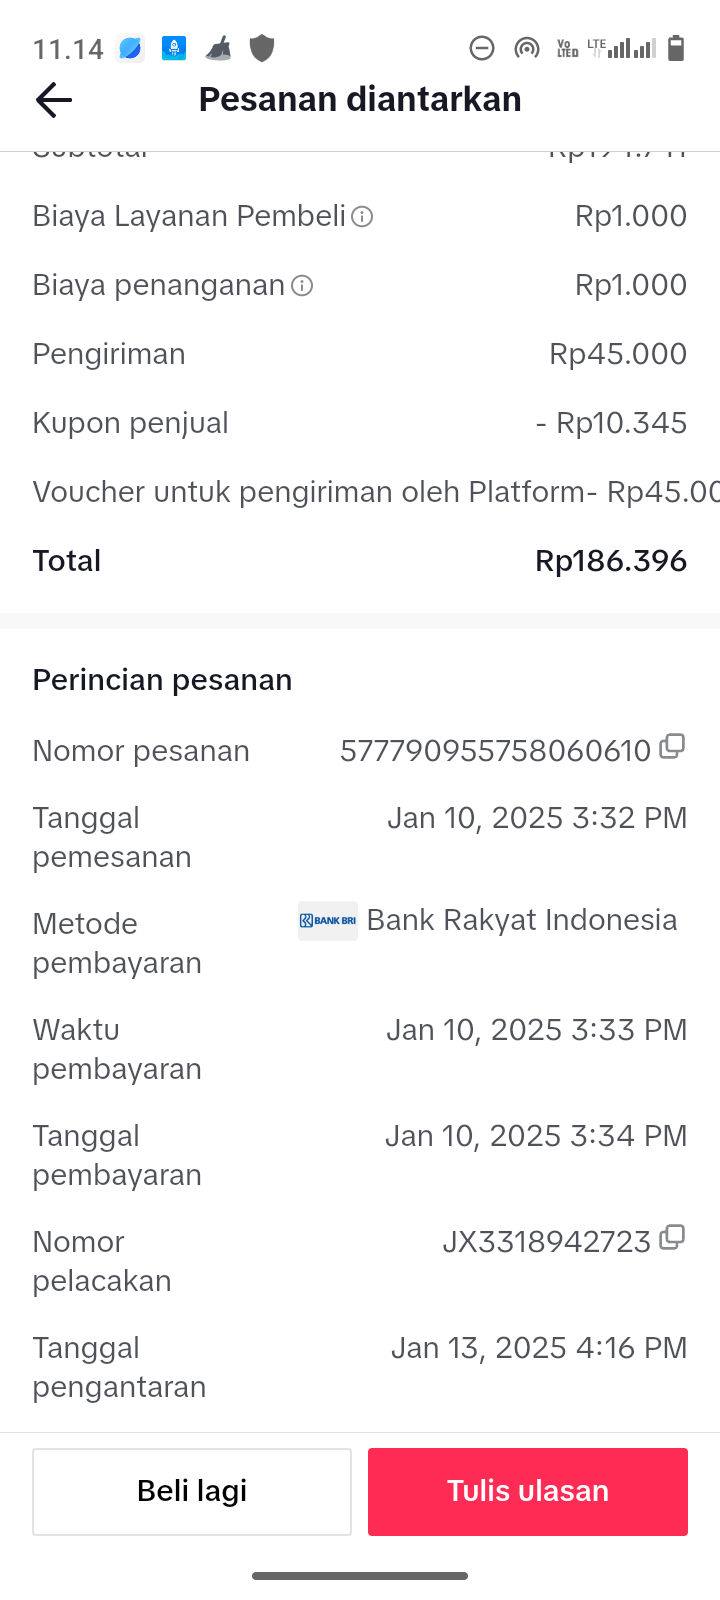Tap the do-not-disturb status icon

(x=482, y=48)
